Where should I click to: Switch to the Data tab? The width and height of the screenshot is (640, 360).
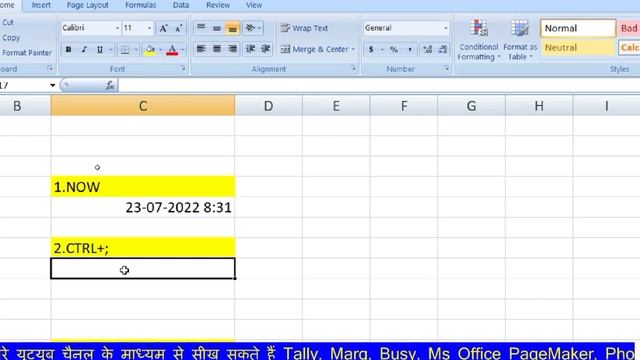click(x=181, y=5)
